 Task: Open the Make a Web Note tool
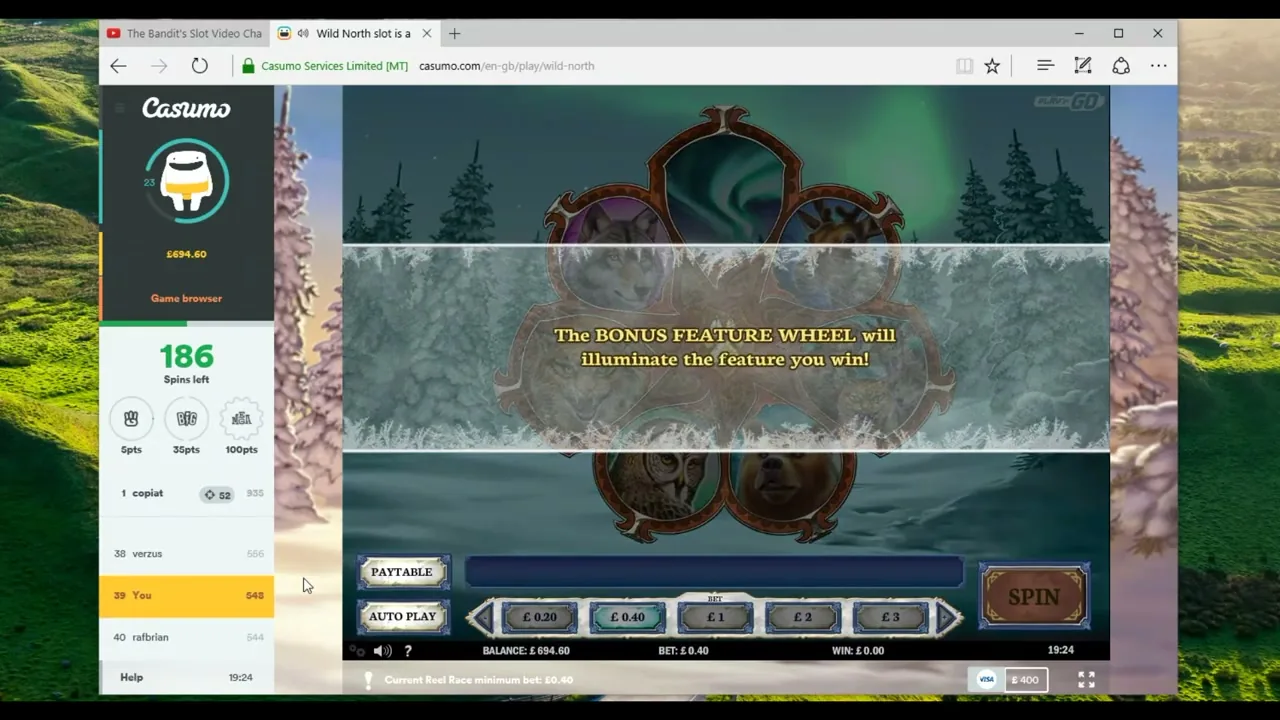click(1082, 66)
